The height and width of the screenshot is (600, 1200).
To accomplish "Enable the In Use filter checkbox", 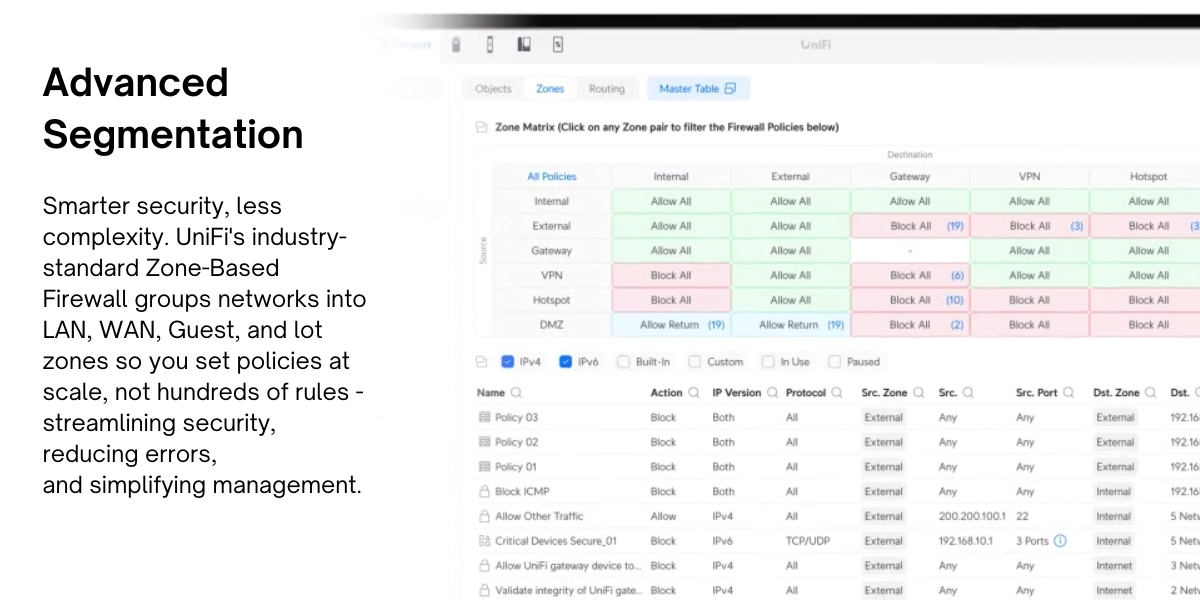I will [768, 362].
